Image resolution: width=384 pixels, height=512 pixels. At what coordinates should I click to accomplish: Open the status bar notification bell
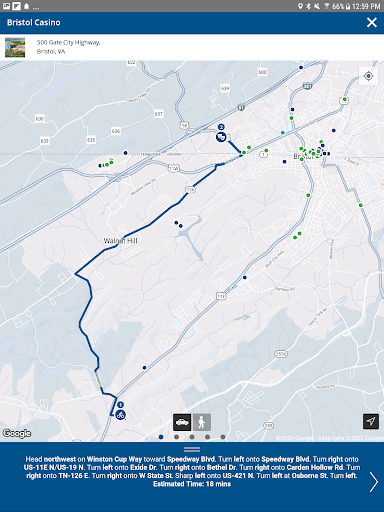coord(26,6)
